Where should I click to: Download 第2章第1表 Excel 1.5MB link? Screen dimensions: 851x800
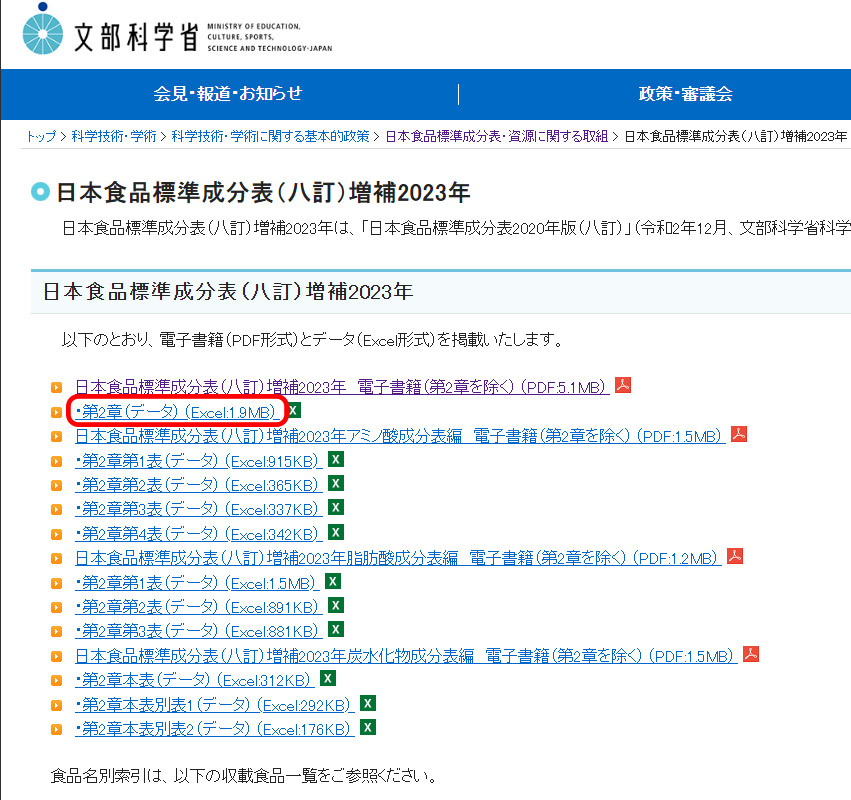click(x=197, y=583)
